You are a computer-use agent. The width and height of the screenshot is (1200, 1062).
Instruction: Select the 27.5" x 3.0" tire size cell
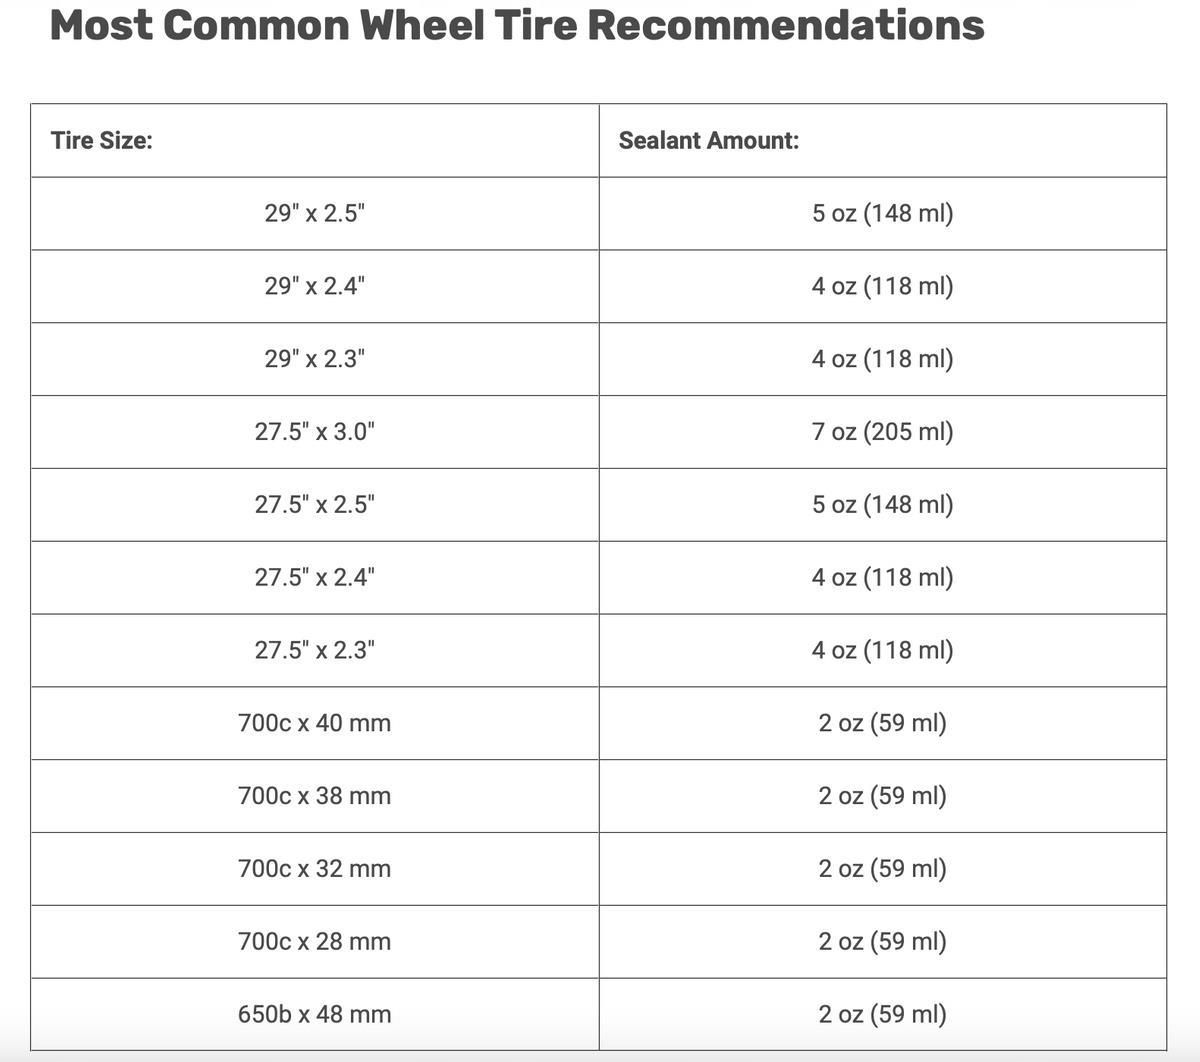click(x=315, y=433)
